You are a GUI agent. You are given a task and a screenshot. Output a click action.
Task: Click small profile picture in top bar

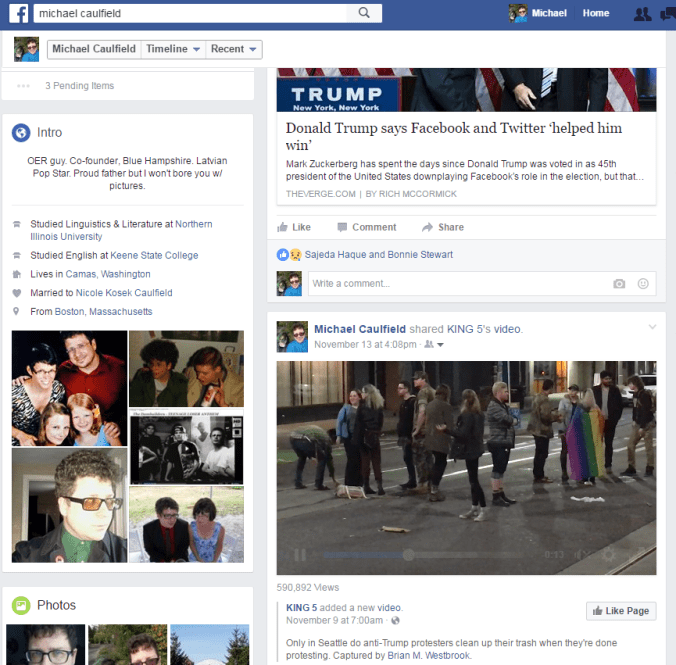coord(517,13)
